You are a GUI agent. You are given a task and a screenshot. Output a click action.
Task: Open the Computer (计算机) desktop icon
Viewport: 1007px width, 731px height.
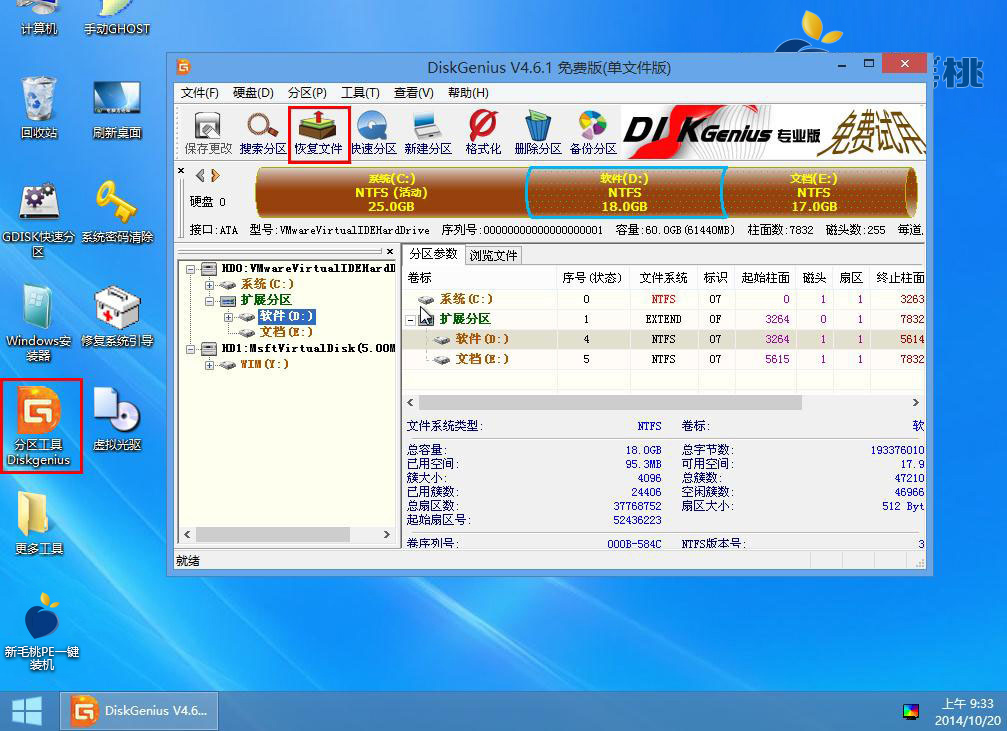39,19
